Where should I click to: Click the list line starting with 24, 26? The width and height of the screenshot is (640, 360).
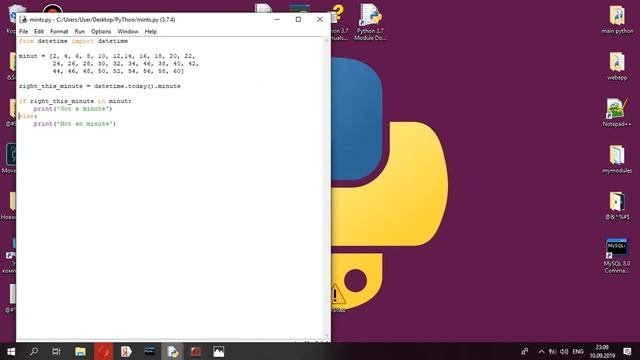point(125,64)
